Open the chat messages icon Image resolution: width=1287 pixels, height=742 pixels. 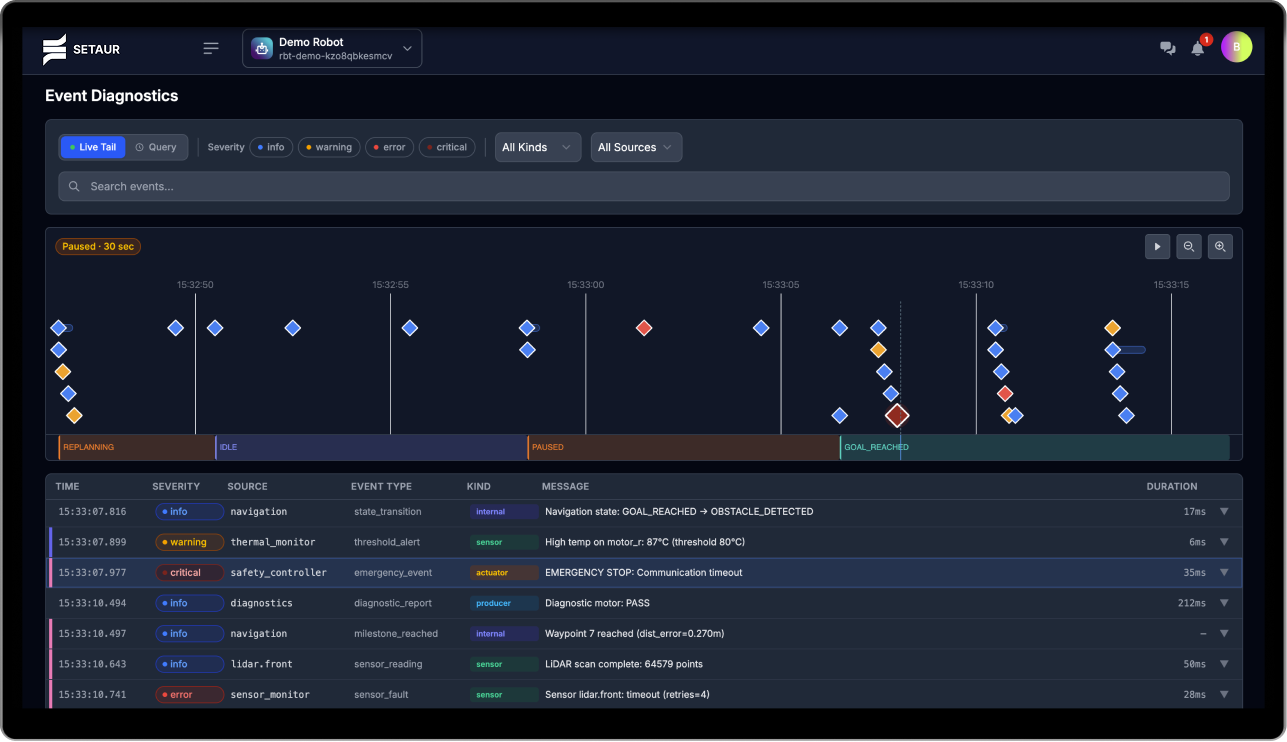[1167, 48]
